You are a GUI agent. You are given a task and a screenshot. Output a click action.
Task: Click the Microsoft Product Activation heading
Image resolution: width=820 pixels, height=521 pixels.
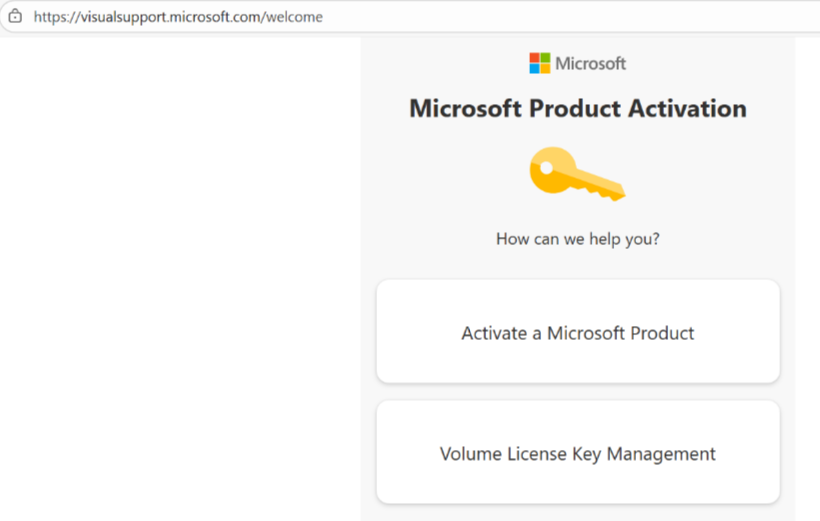pyautogui.click(x=578, y=109)
